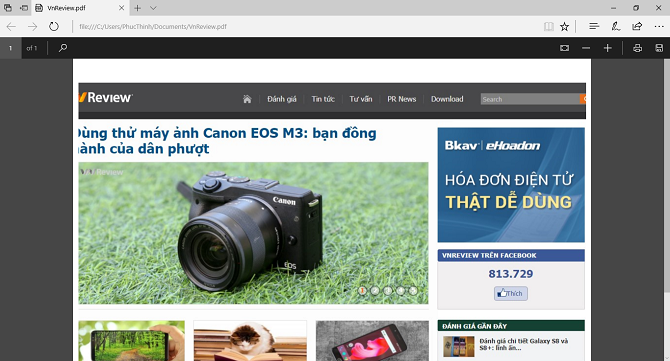The height and width of the screenshot is (361, 670).
Task: Open Download menu item
Action: (x=447, y=99)
